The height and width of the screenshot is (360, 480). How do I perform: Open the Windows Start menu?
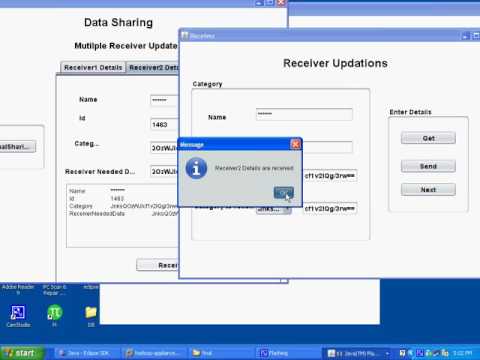pyautogui.click(x=22, y=353)
